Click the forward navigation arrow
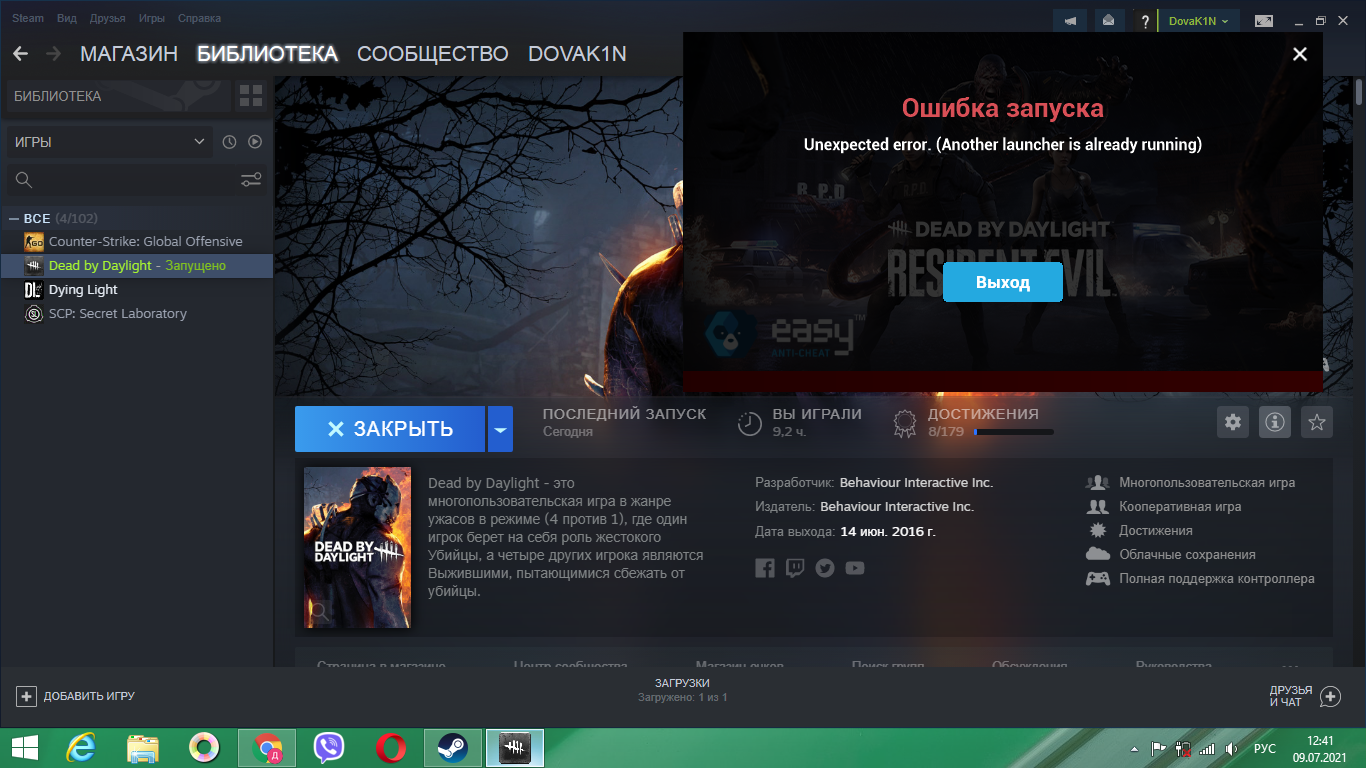The width and height of the screenshot is (1366, 768). point(53,54)
